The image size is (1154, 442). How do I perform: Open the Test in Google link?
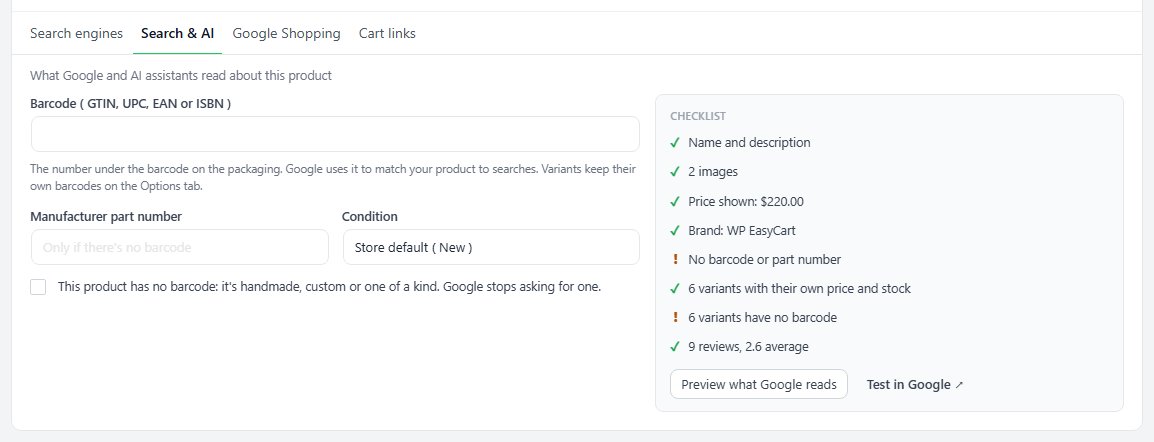915,384
